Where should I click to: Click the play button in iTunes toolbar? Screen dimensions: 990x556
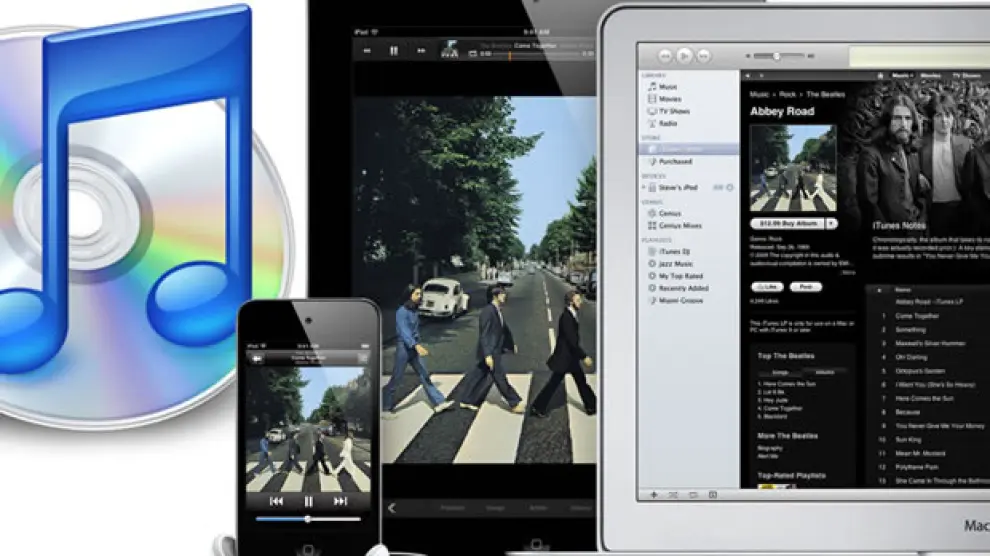(684, 56)
